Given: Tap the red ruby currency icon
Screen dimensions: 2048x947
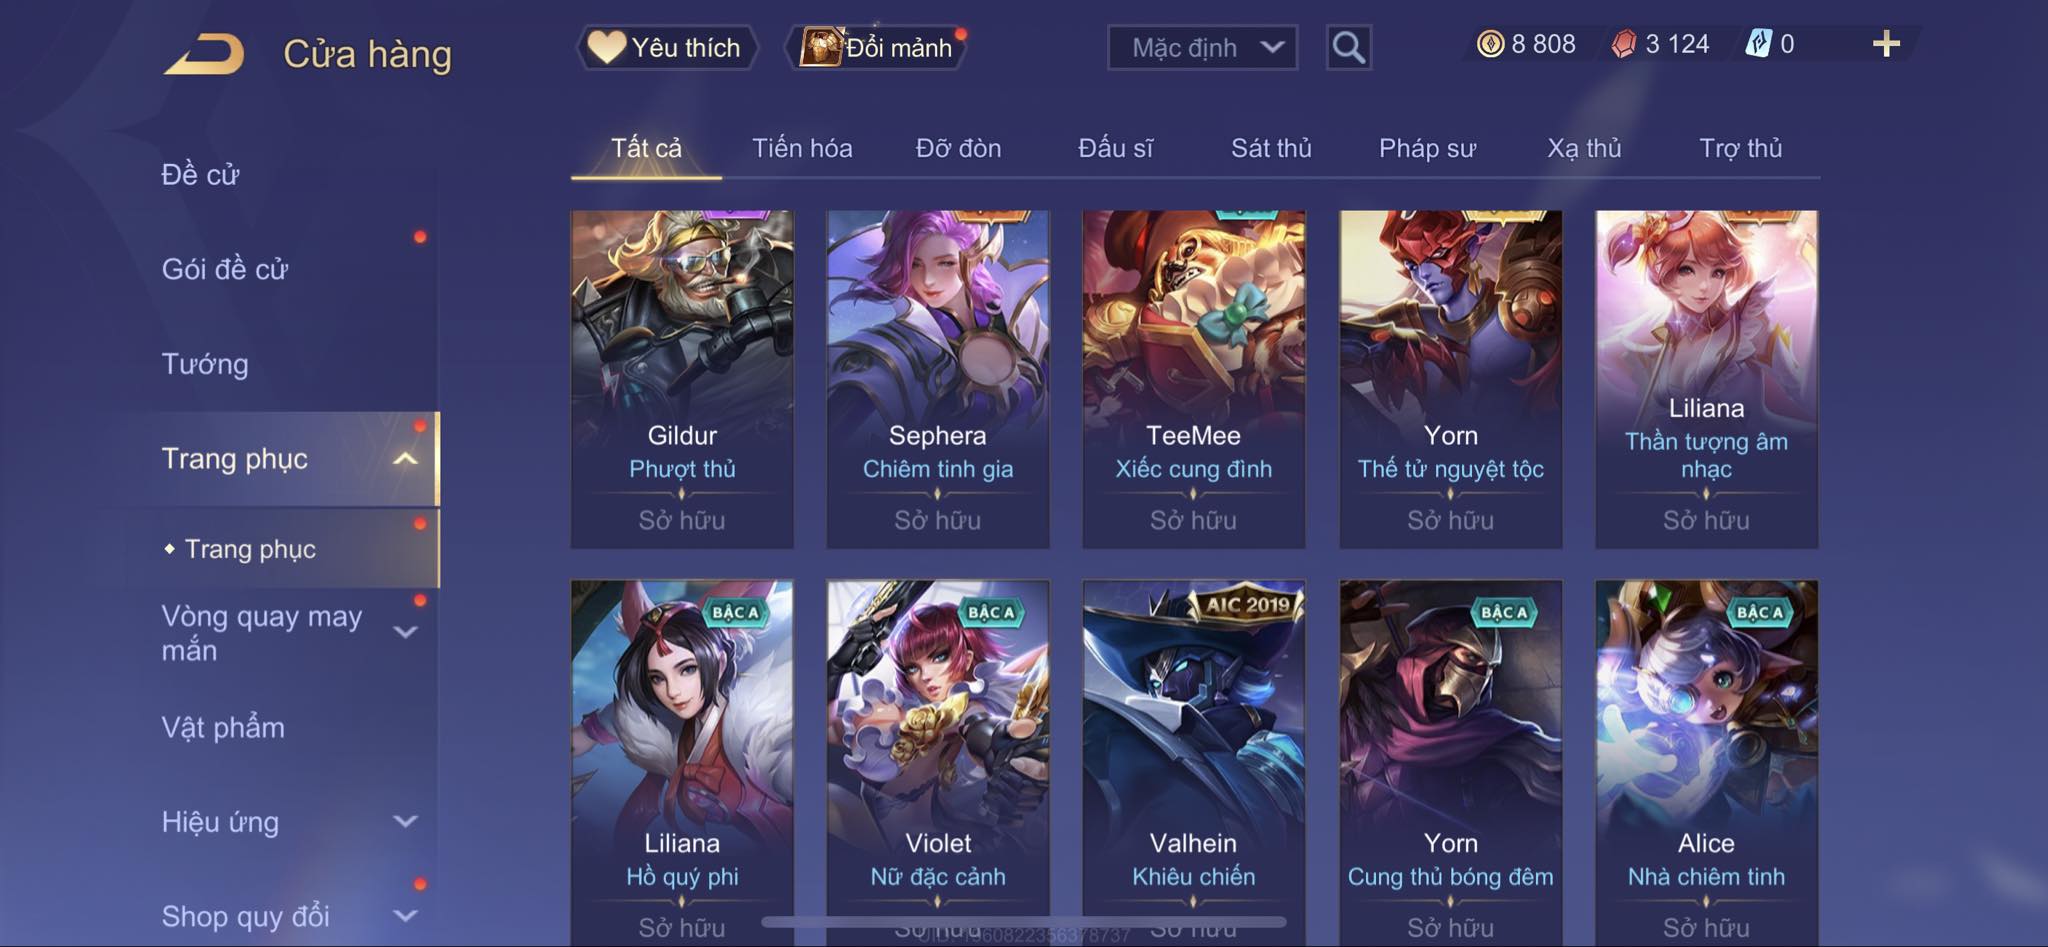Looking at the screenshot, I should 1624,44.
